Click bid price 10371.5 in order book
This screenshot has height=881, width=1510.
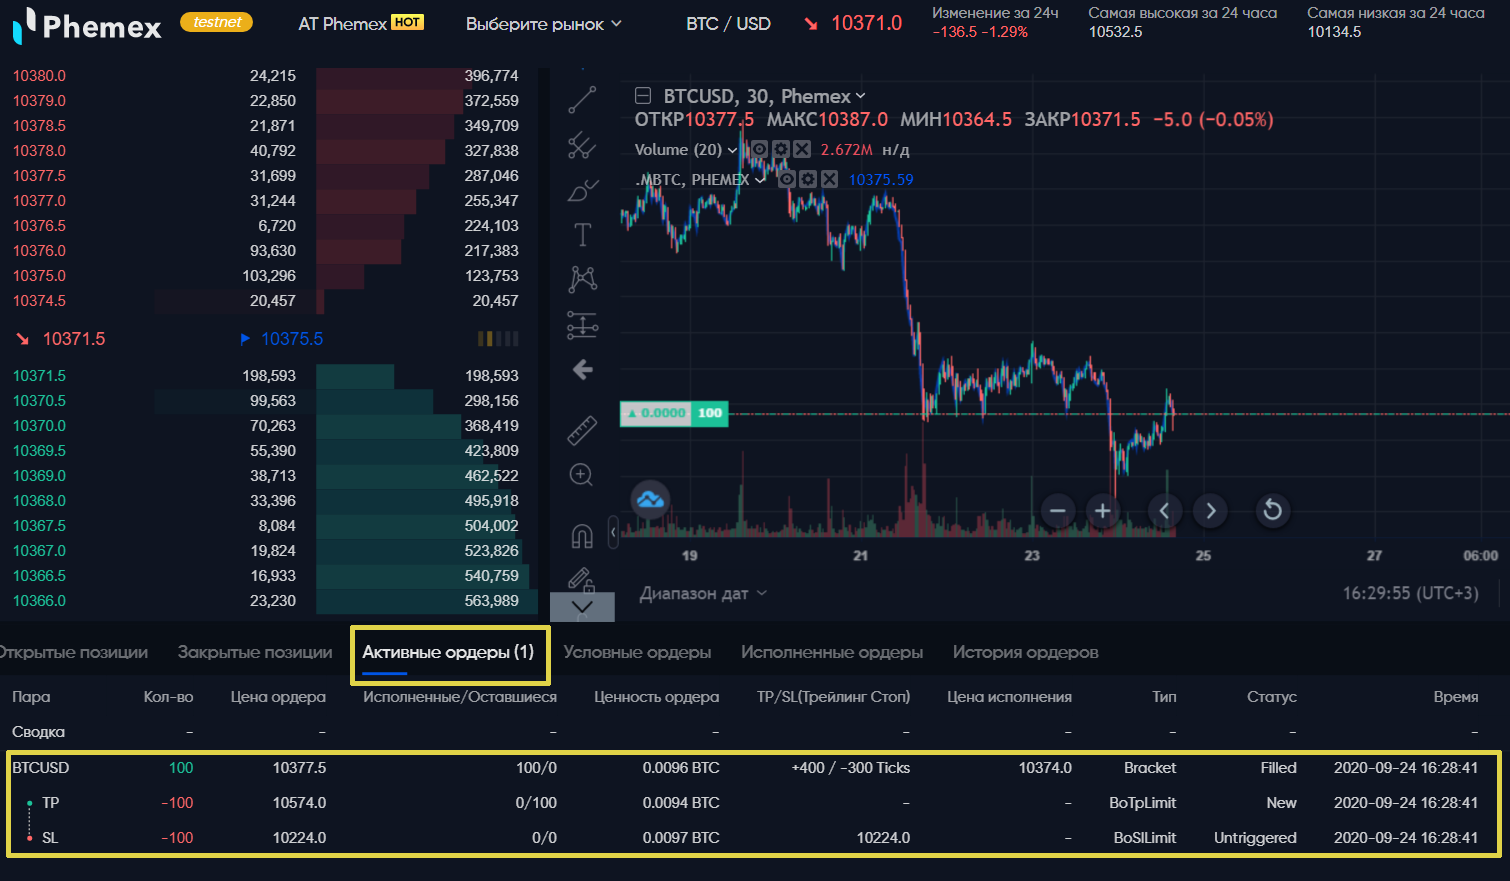click(39, 376)
